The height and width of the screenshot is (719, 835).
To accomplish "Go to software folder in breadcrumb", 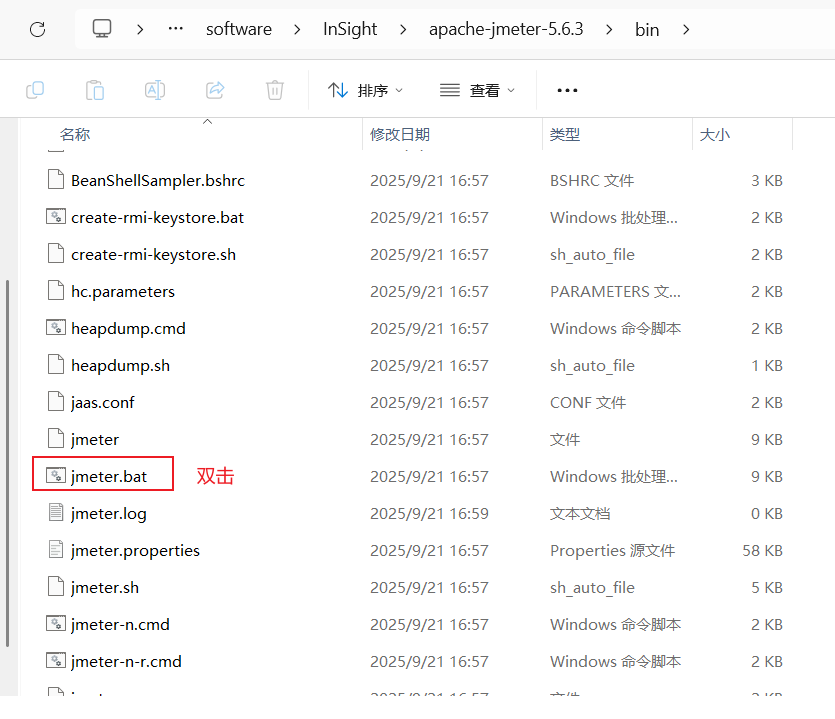I will 239,29.
